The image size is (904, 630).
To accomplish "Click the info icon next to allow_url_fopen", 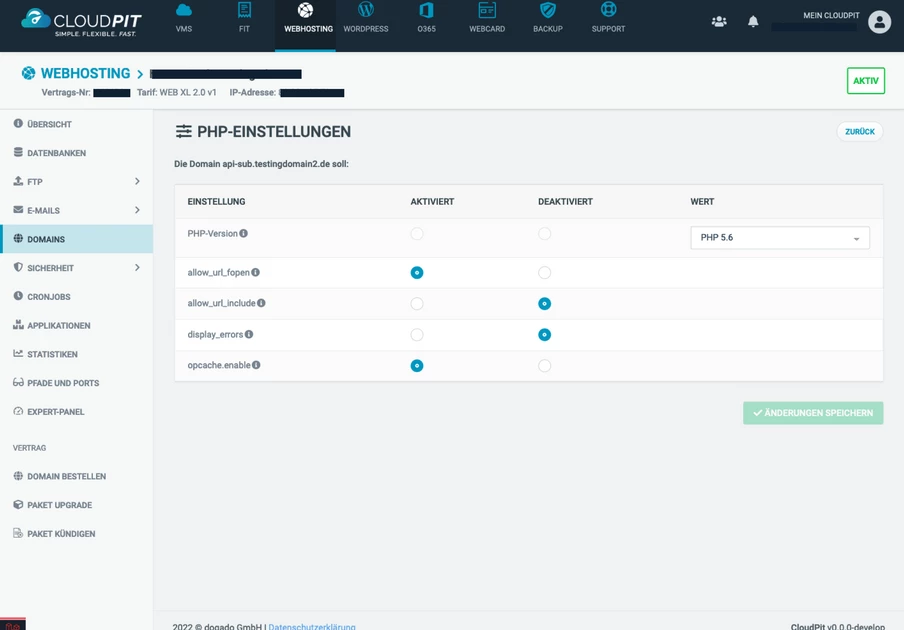I will point(256,272).
